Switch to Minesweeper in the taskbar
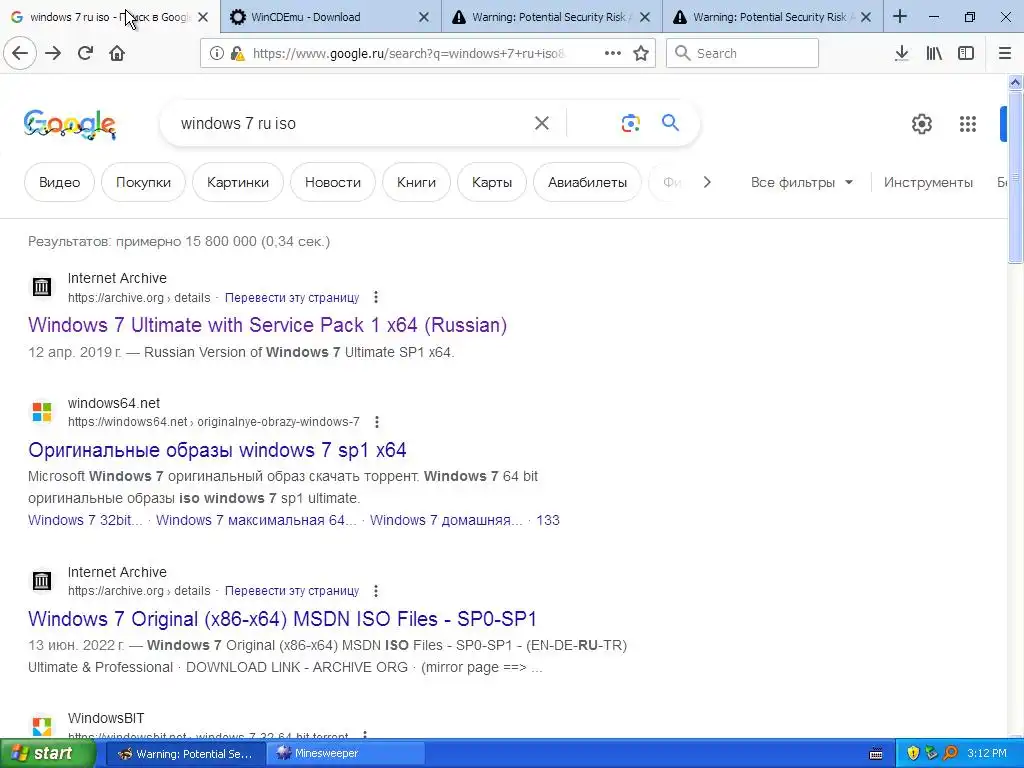Screen dimensions: 1024x768 pyautogui.click(x=345, y=754)
